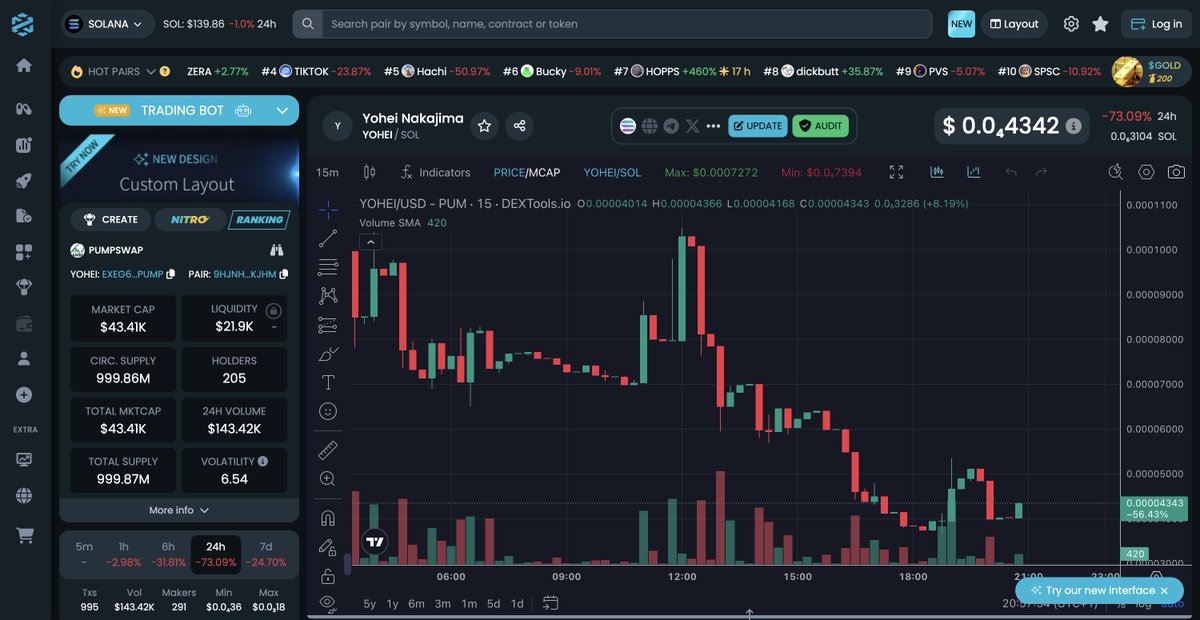
Task: Toggle log scale on chart
Action: (1141, 604)
